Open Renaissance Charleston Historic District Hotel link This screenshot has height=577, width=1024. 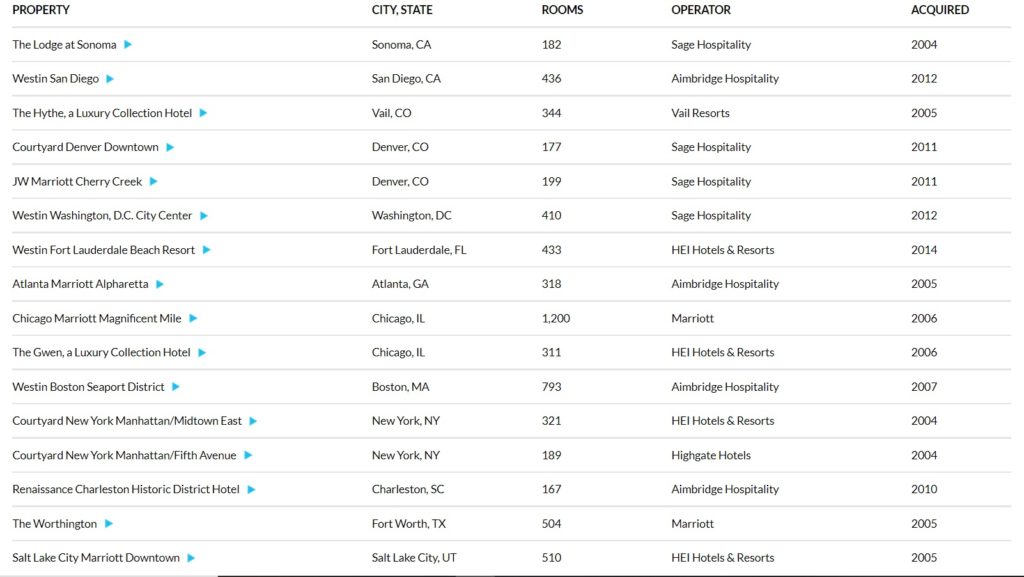pyautogui.click(x=126, y=490)
